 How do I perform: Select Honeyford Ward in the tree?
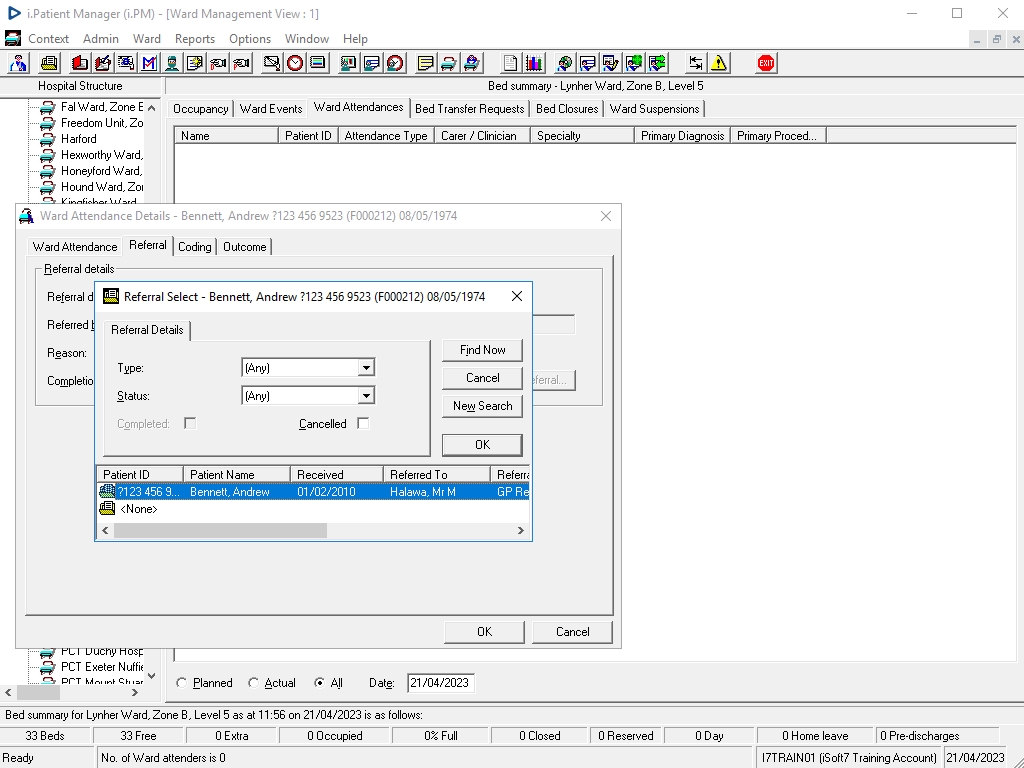coord(101,171)
